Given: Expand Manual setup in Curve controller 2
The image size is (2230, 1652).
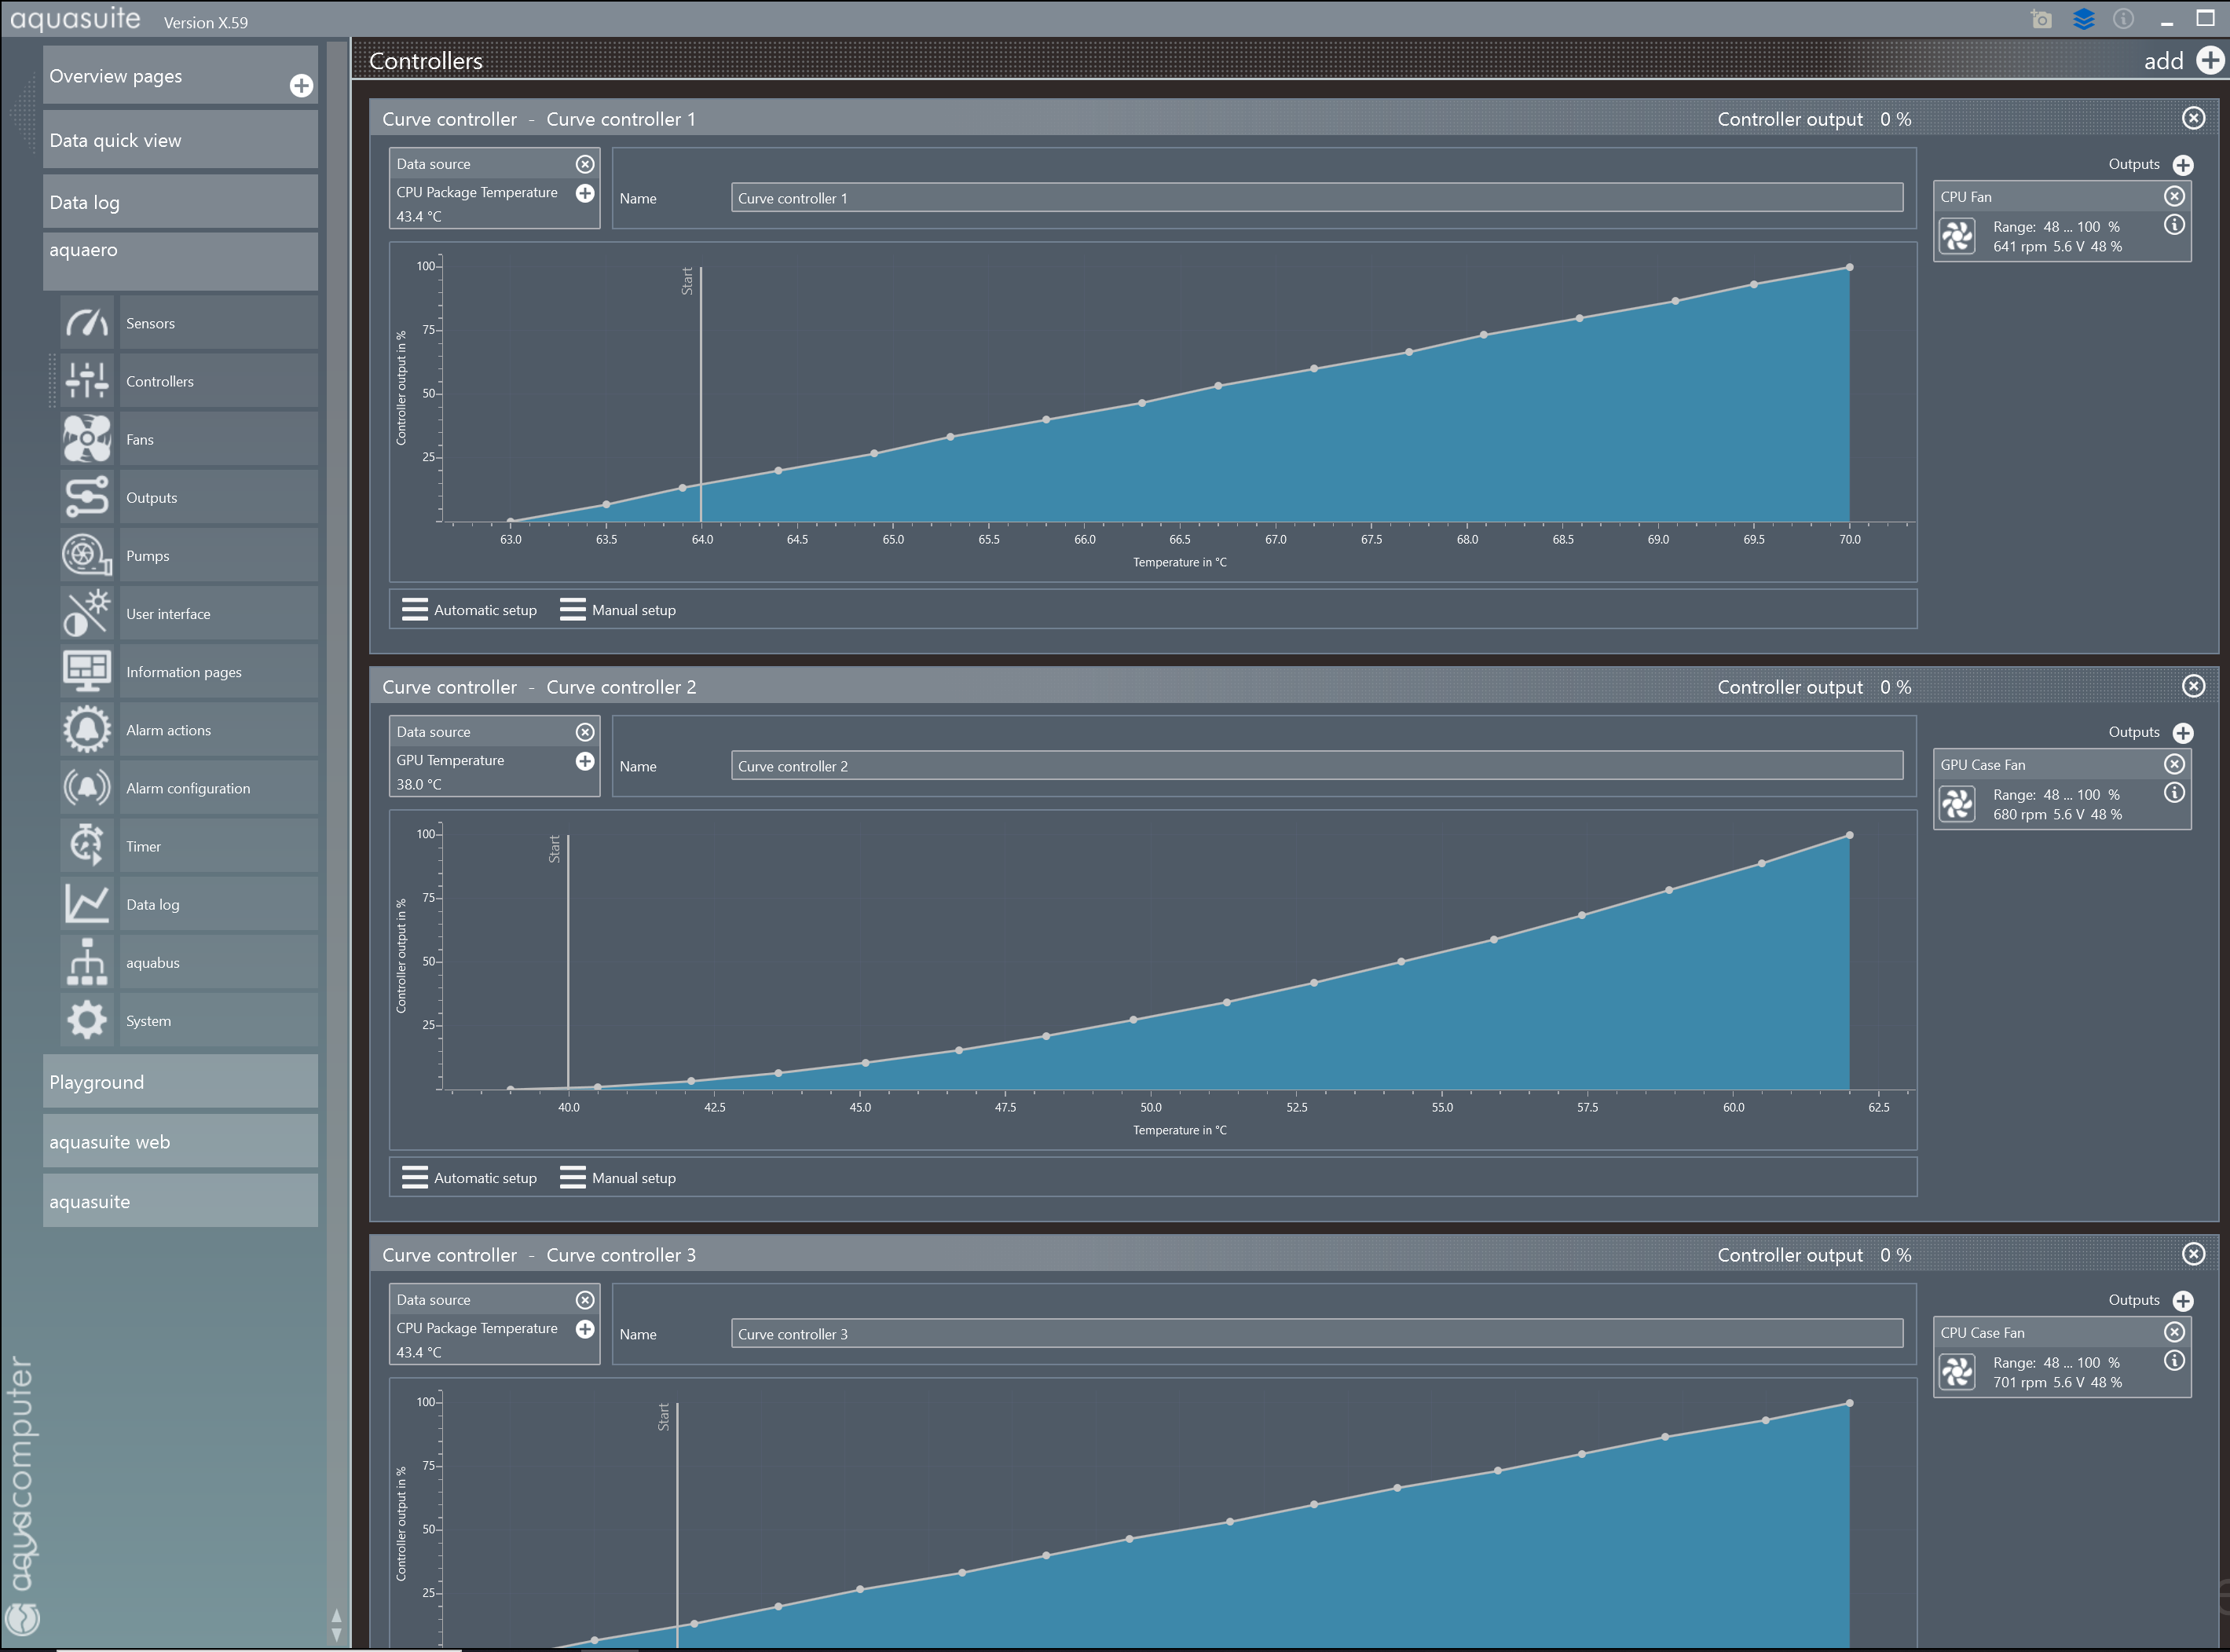Looking at the screenshot, I should click(x=618, y=1178).
